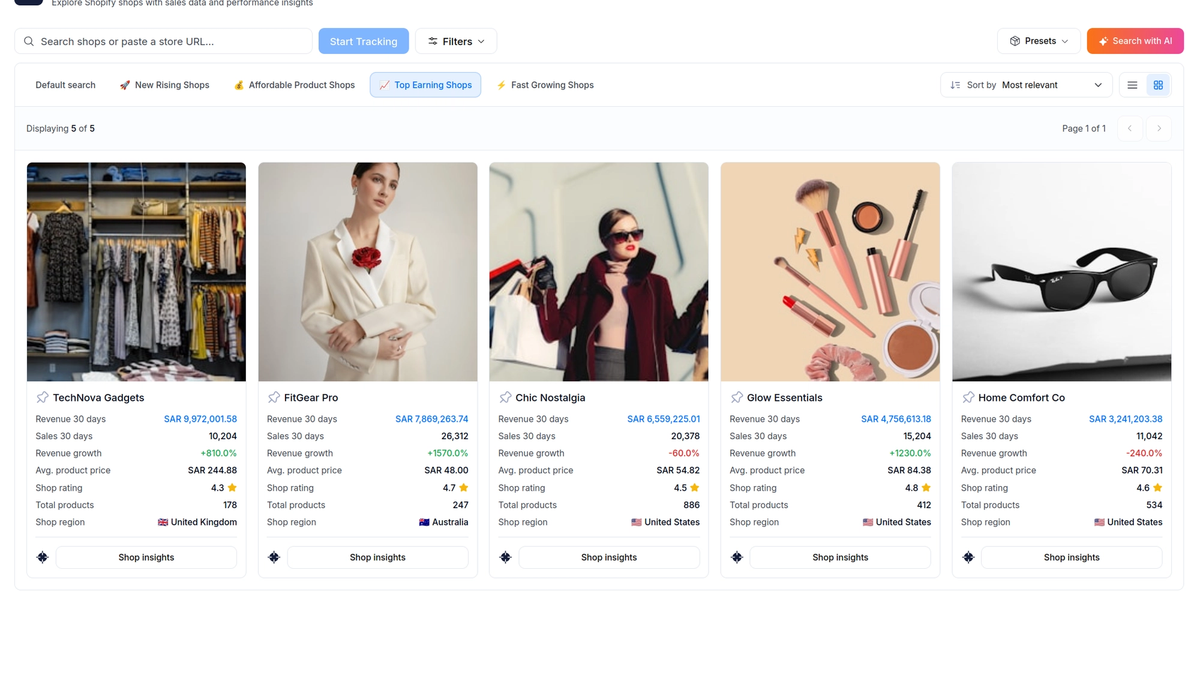This screenshot has height=675, width=1200.
Task: Click the Displaying 5 of 5 text
Action: pos(61,128)
